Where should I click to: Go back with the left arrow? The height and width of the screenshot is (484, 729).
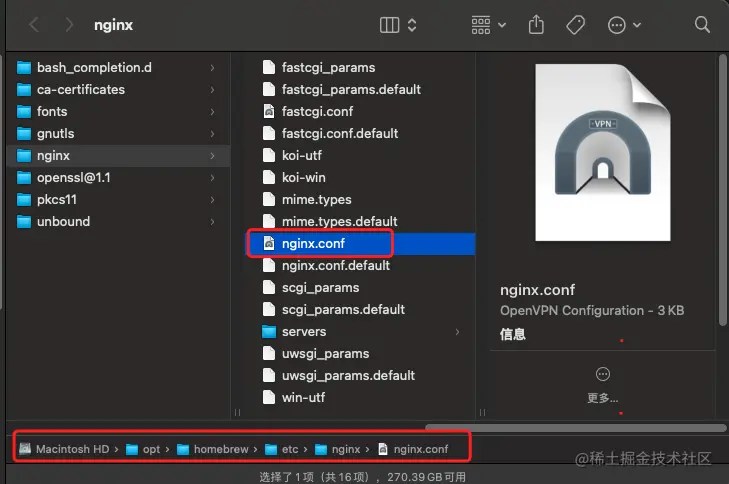click(x=34, y=25)
